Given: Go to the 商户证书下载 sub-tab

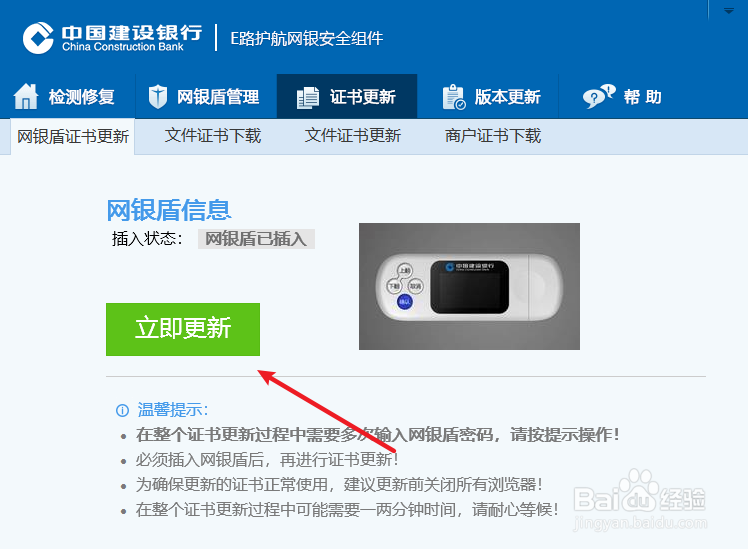Looking at the screenshot, I should pyautogui.click(x=493, y=135).
